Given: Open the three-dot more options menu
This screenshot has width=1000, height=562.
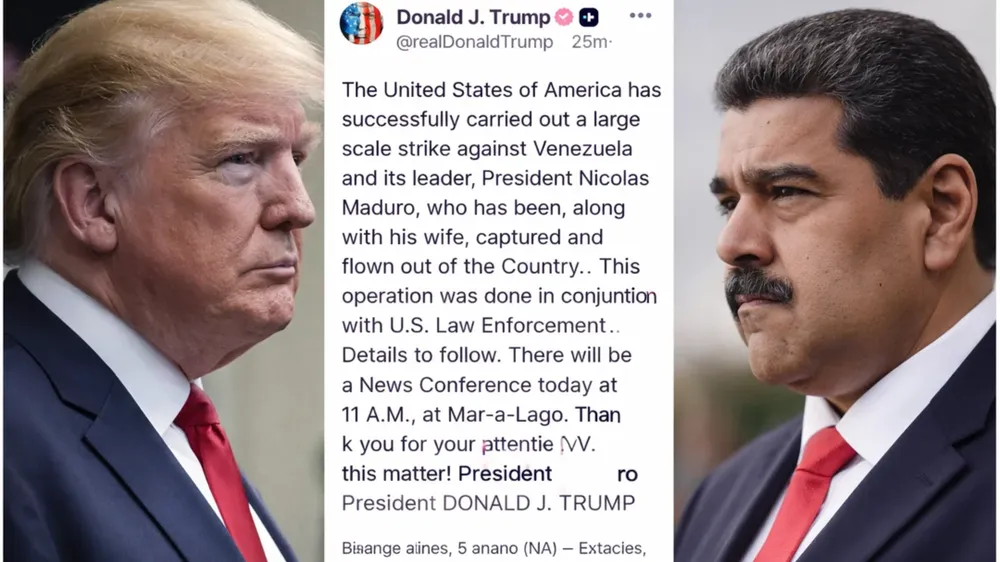Looking at the screenshot, I should [x=640, y=16].
